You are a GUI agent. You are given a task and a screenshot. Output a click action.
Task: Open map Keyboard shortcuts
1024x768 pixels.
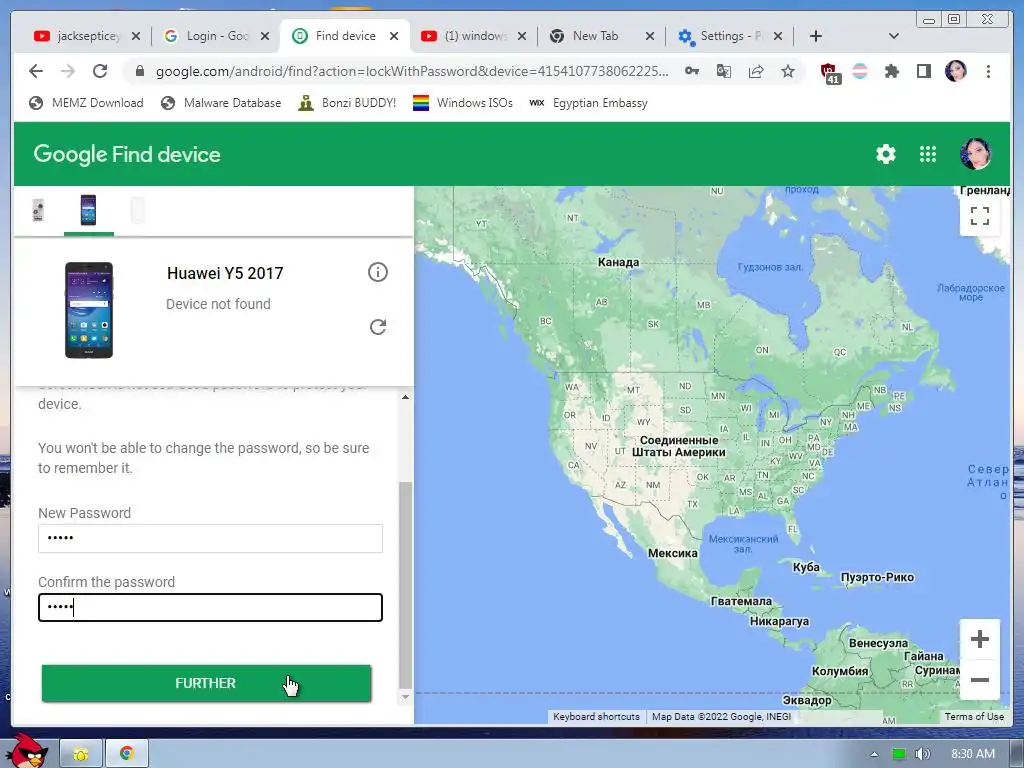tap(596, 716)
